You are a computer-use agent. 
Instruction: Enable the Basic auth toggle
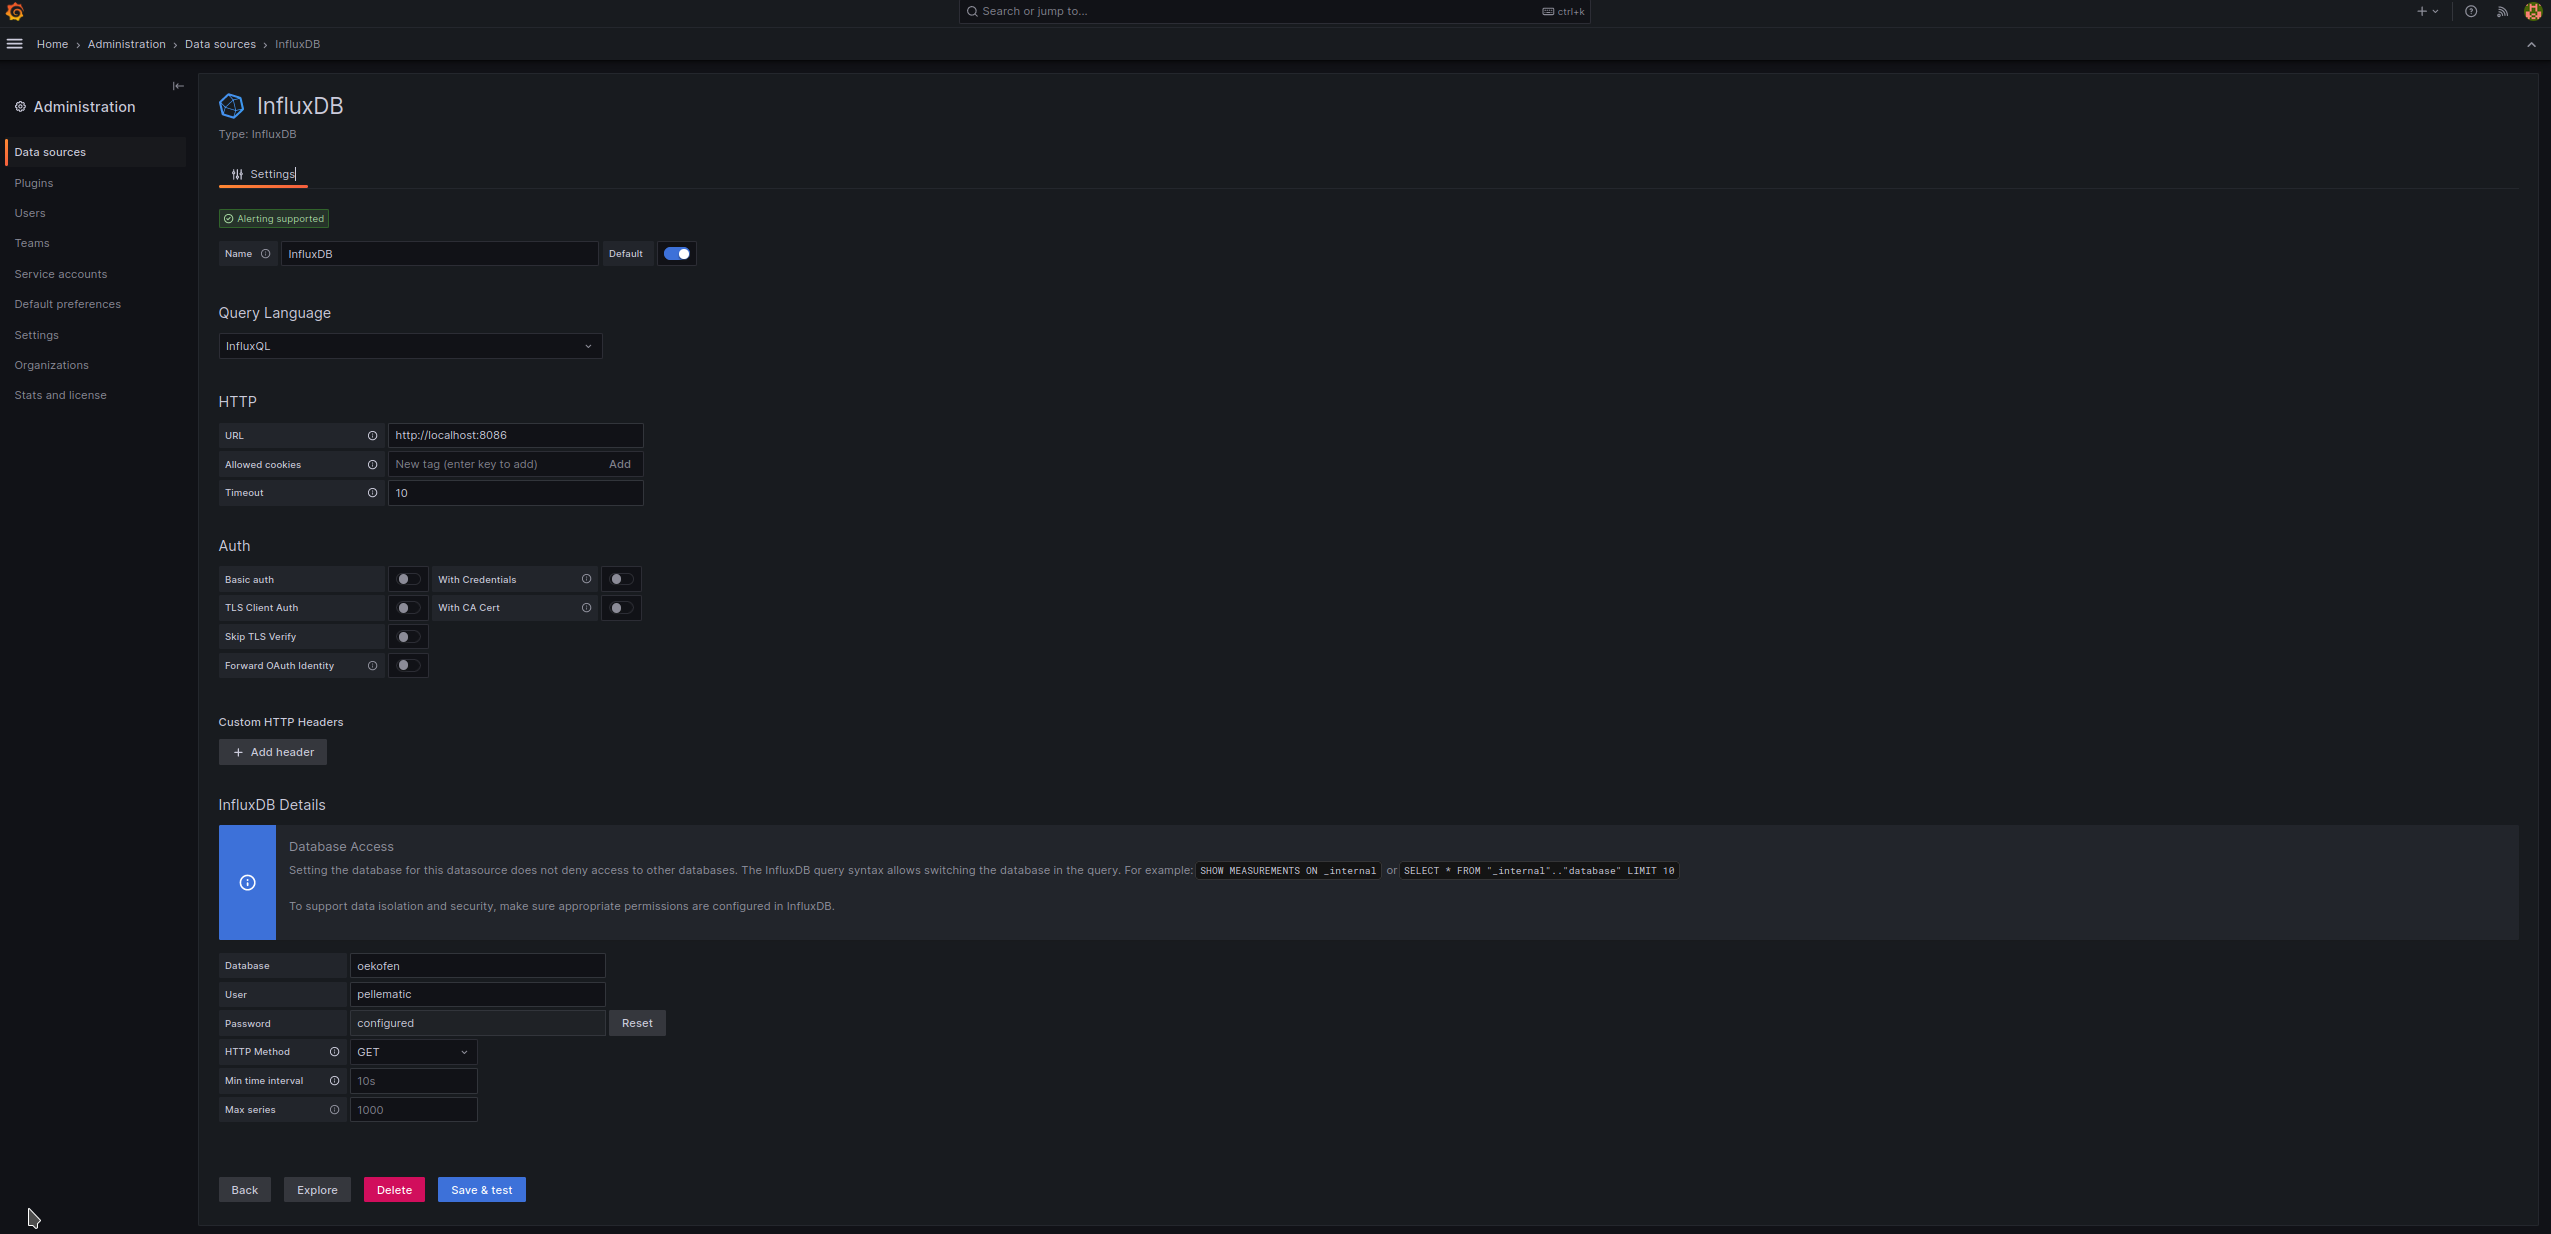point(408,580)
